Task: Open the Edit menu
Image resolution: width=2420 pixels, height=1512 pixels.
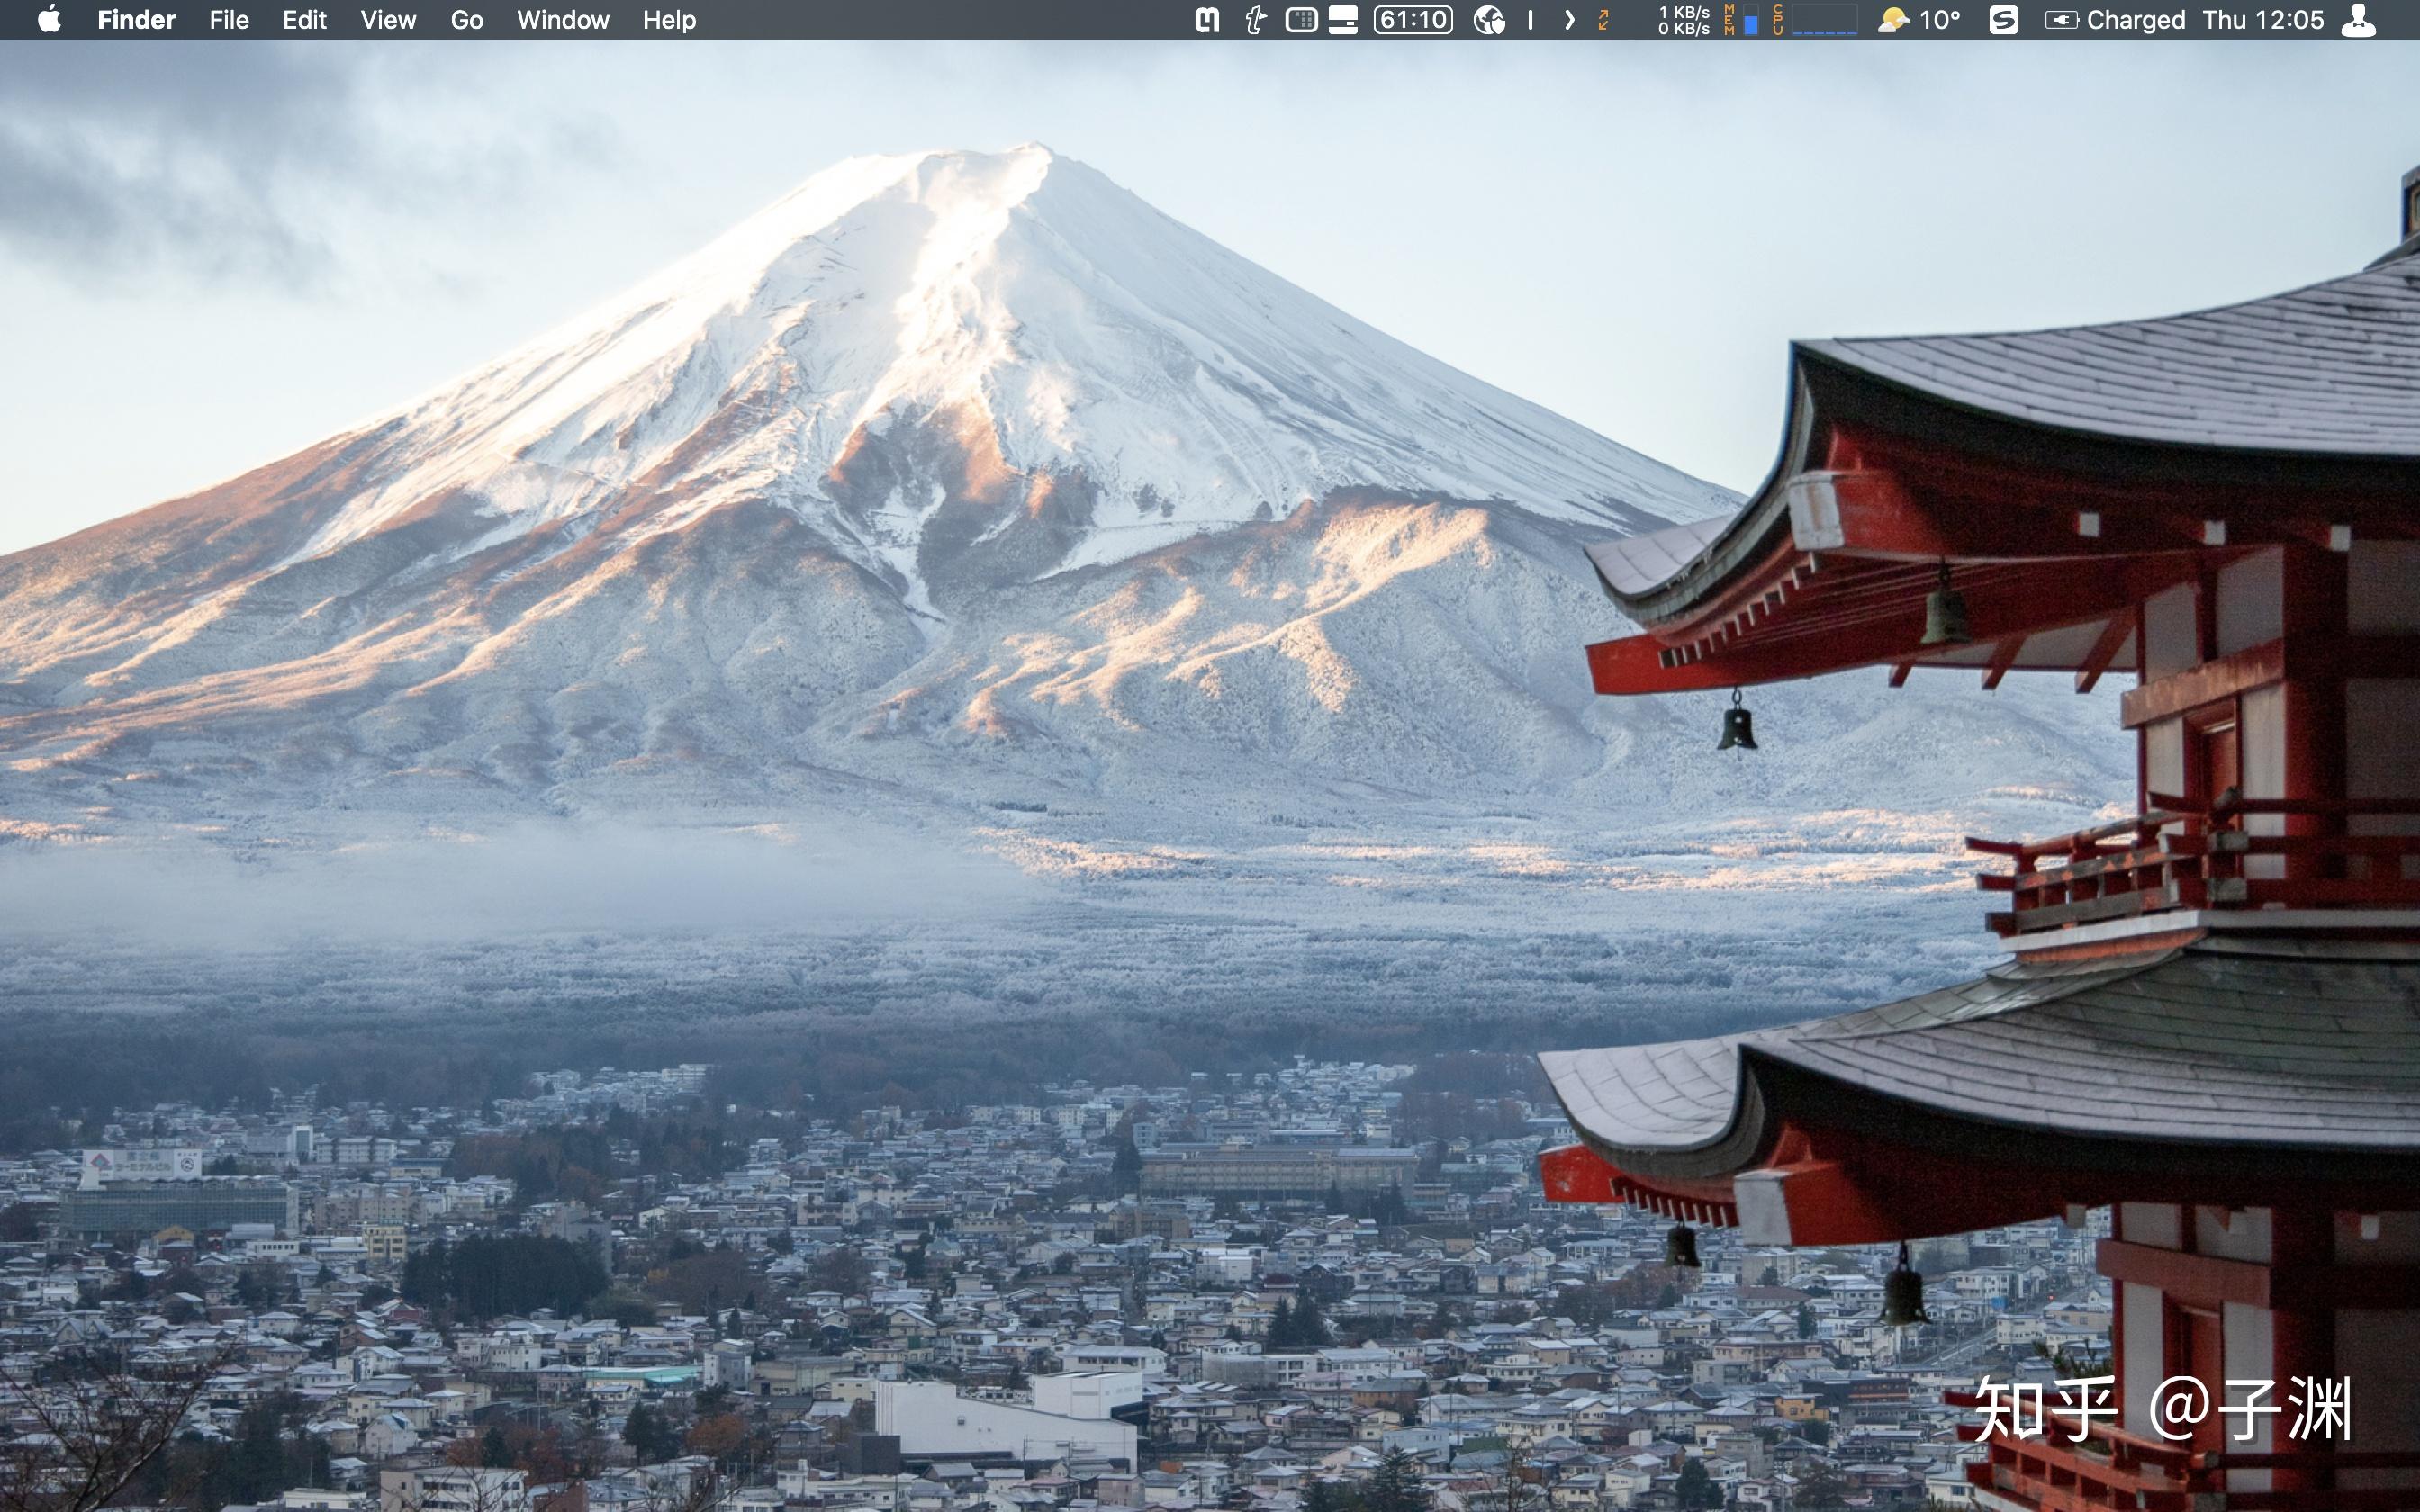Action: tap(304, 20)
